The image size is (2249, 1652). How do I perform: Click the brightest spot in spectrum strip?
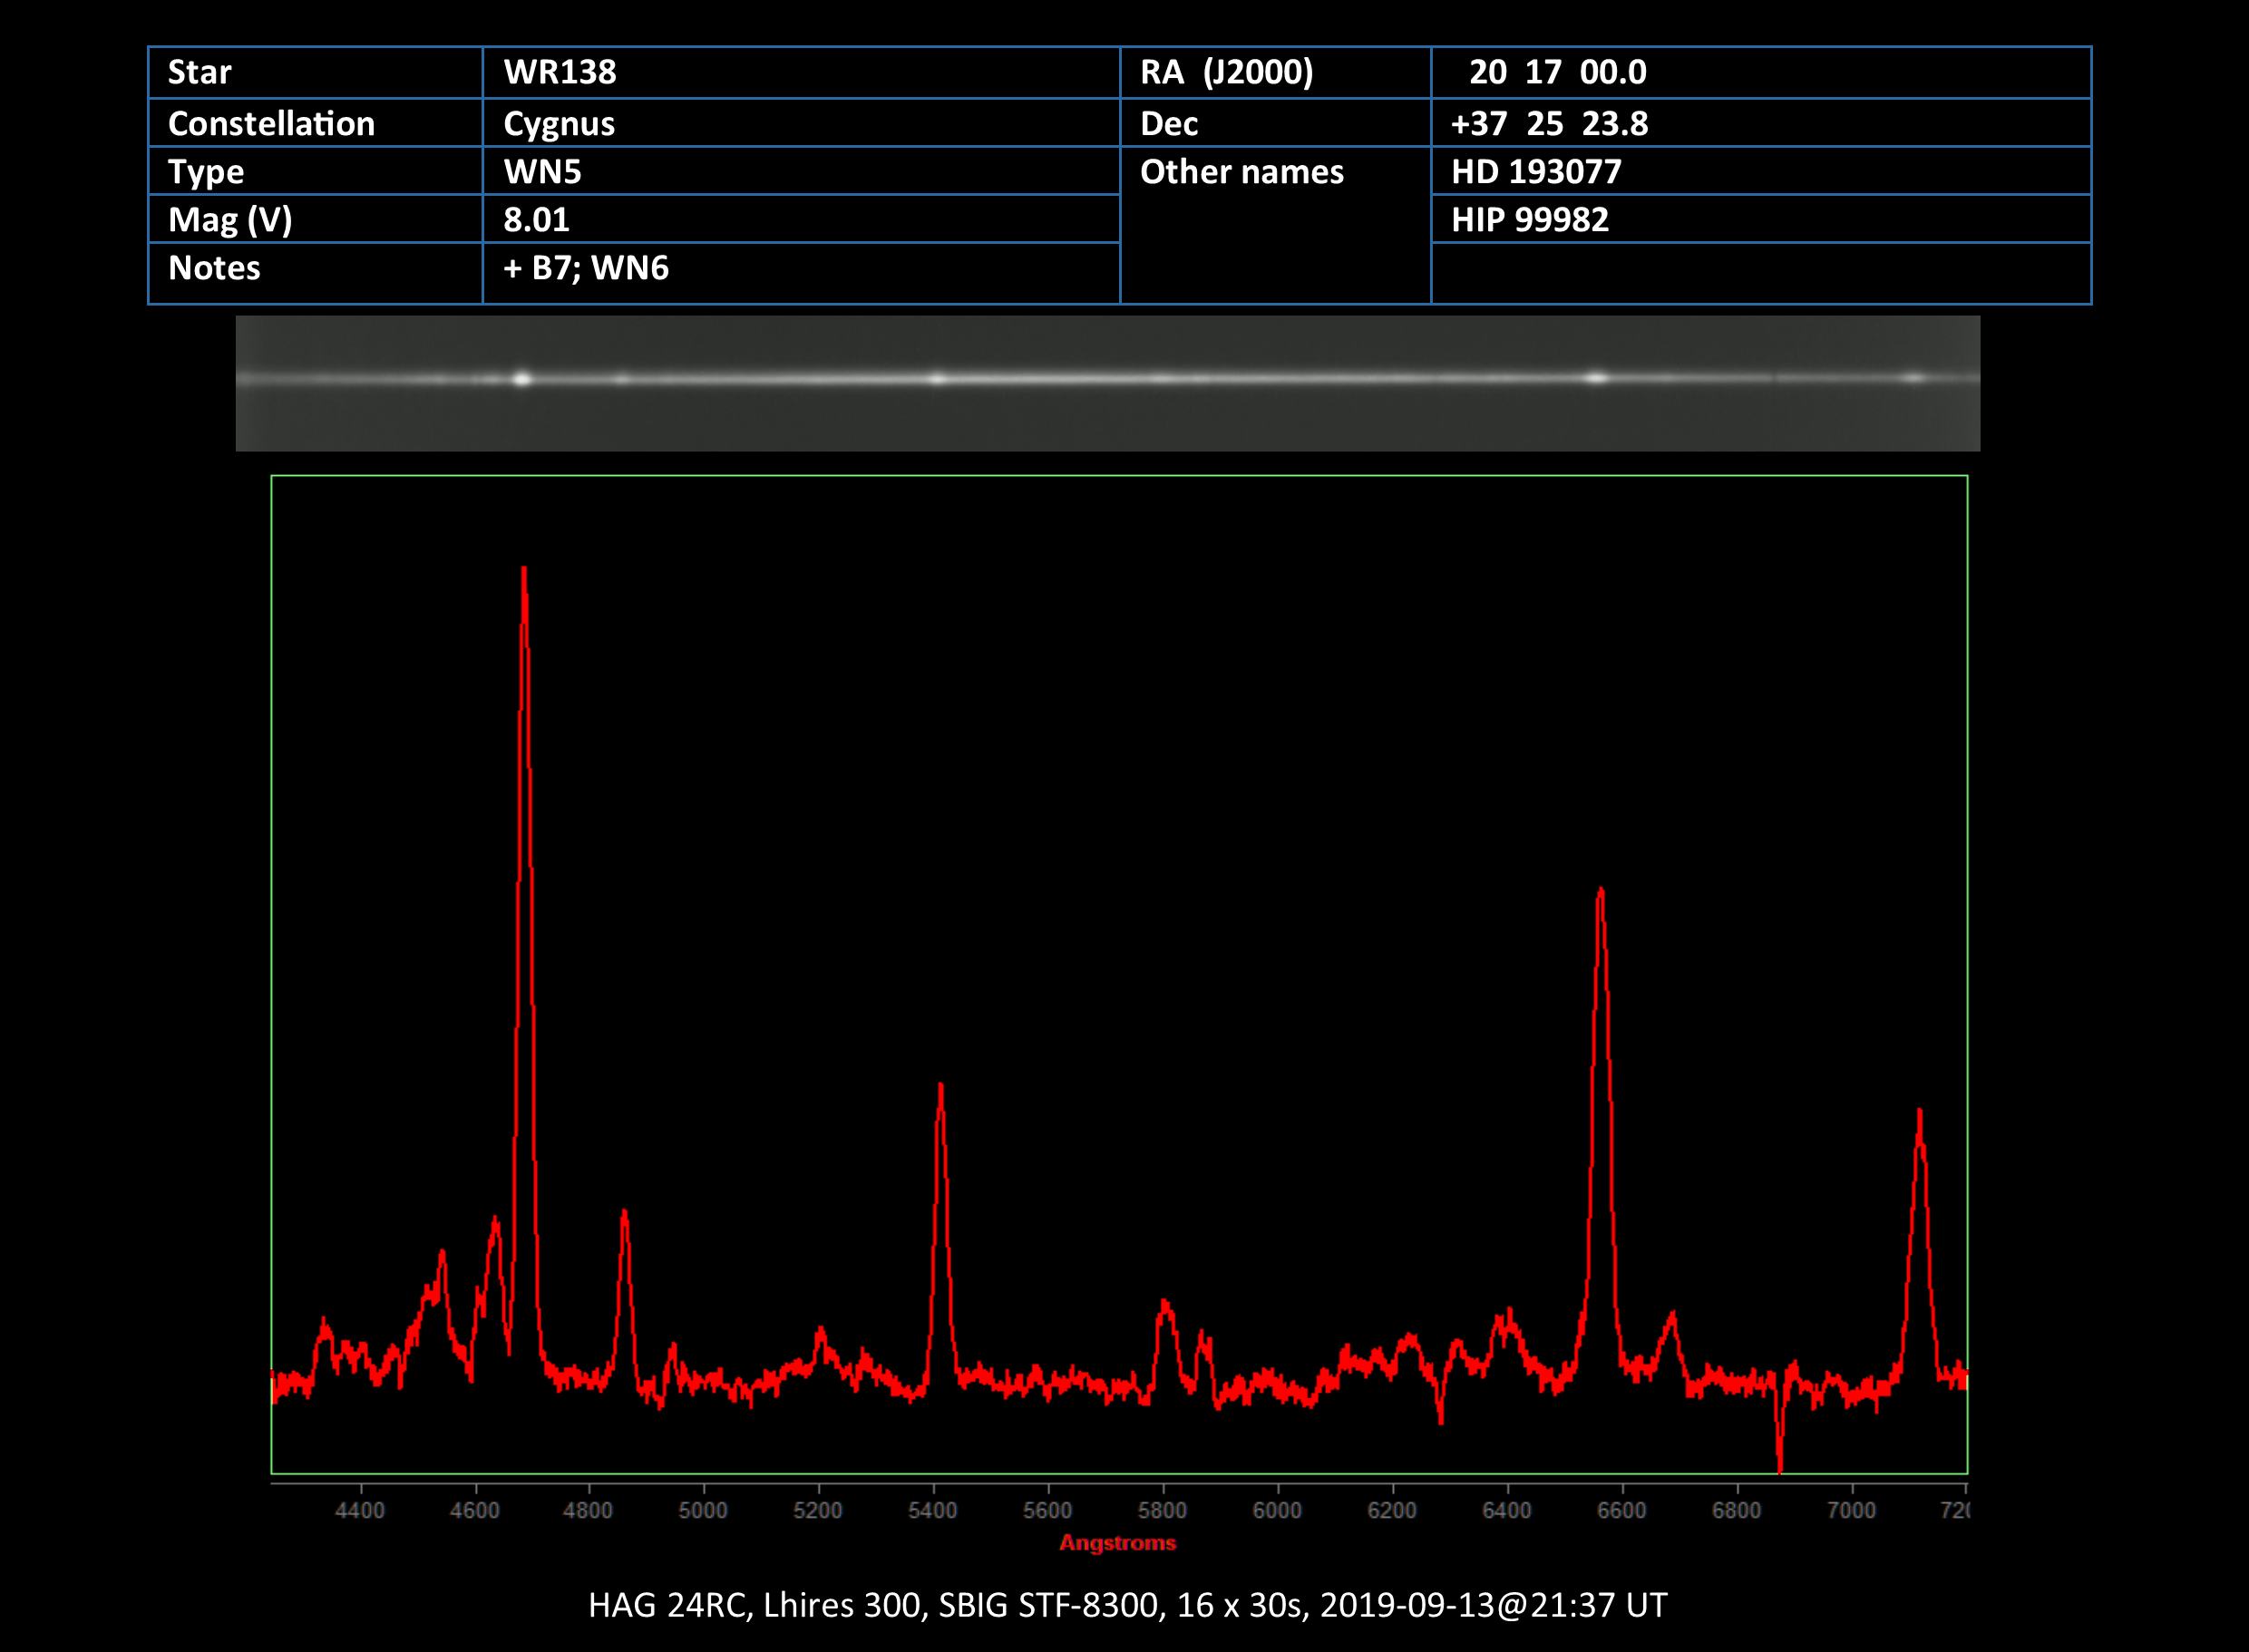[x=522, y=379]
